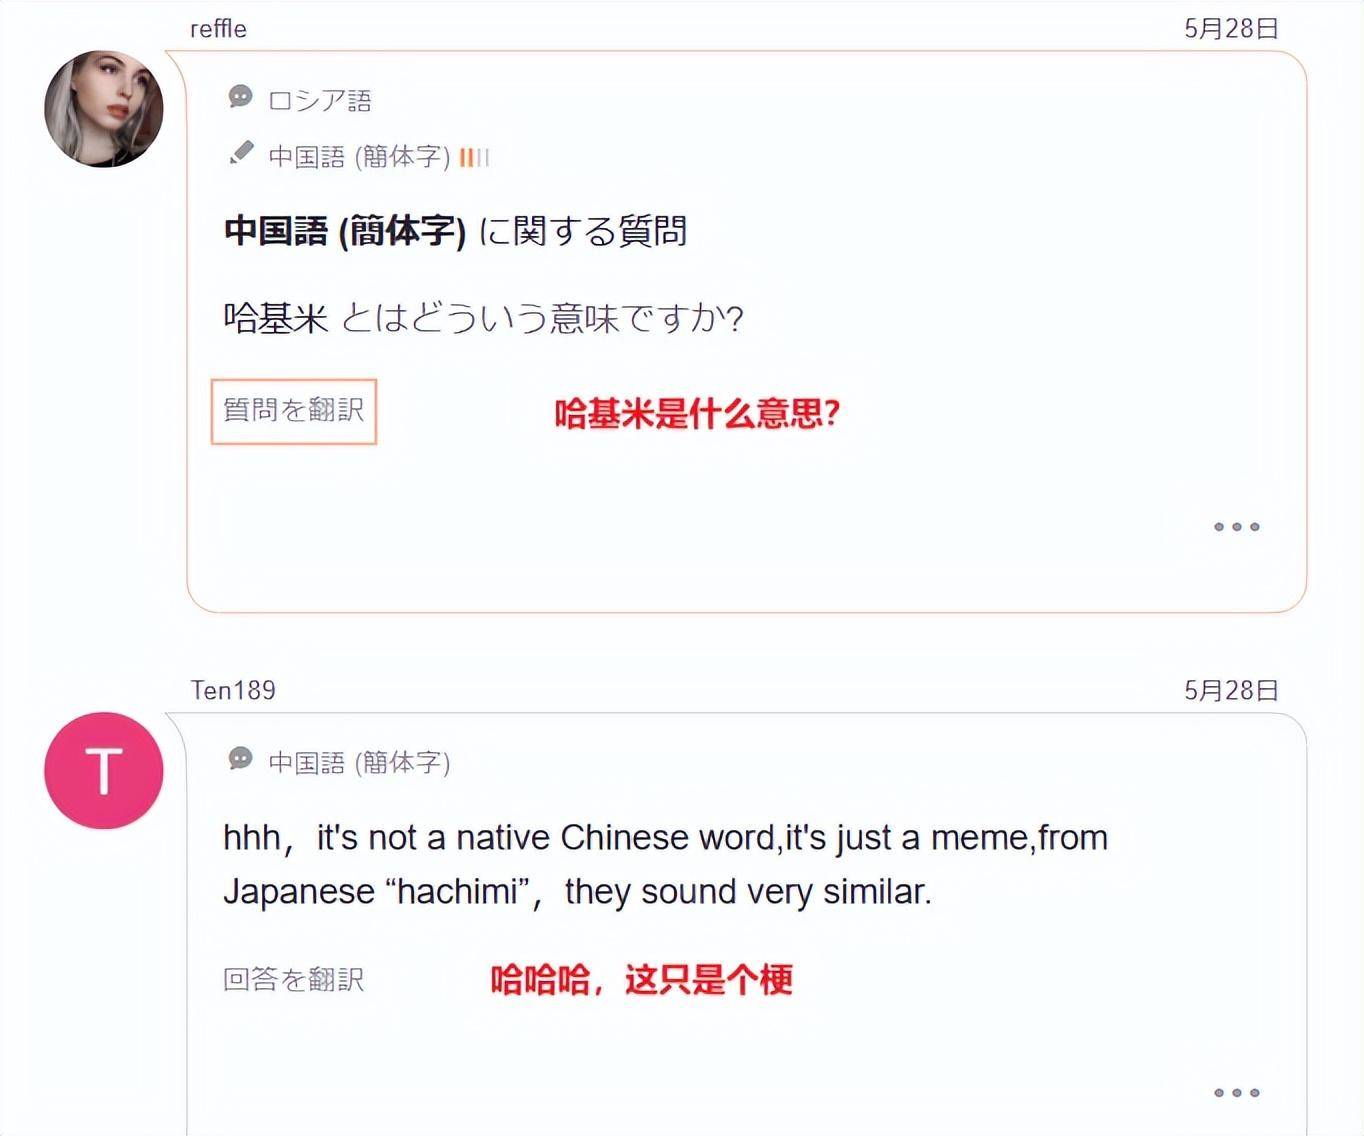Image resolution: width=1364 pixels, height=1136 pixels.
Task: Click the ロシア語 native language label
Action: [320, 101]
